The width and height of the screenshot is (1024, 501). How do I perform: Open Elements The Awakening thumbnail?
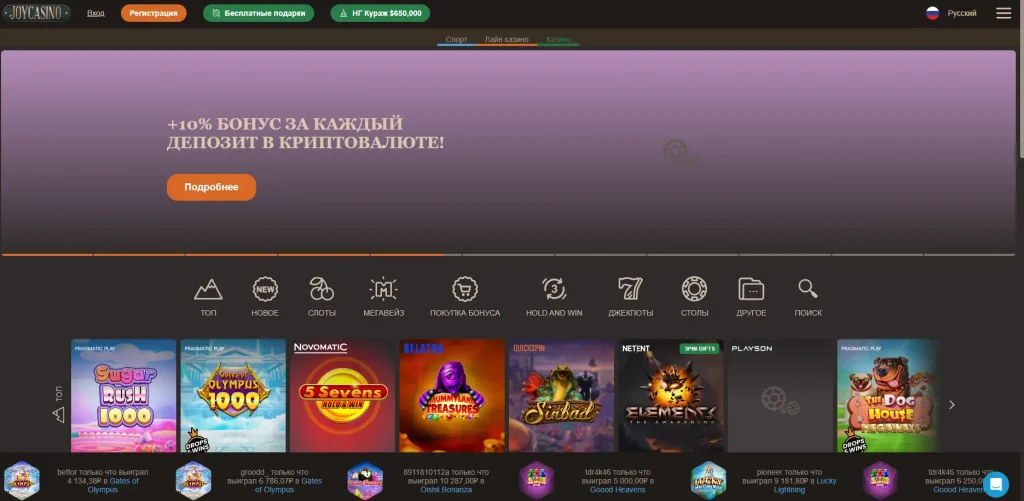tap(671, 396)
